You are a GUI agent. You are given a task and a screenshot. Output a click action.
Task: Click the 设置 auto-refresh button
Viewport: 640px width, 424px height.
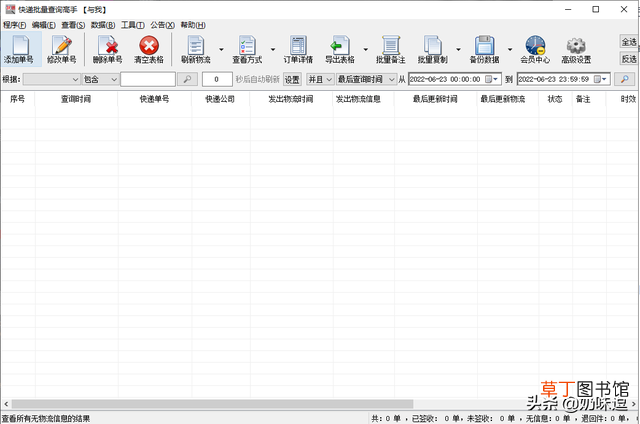point(292,79)
